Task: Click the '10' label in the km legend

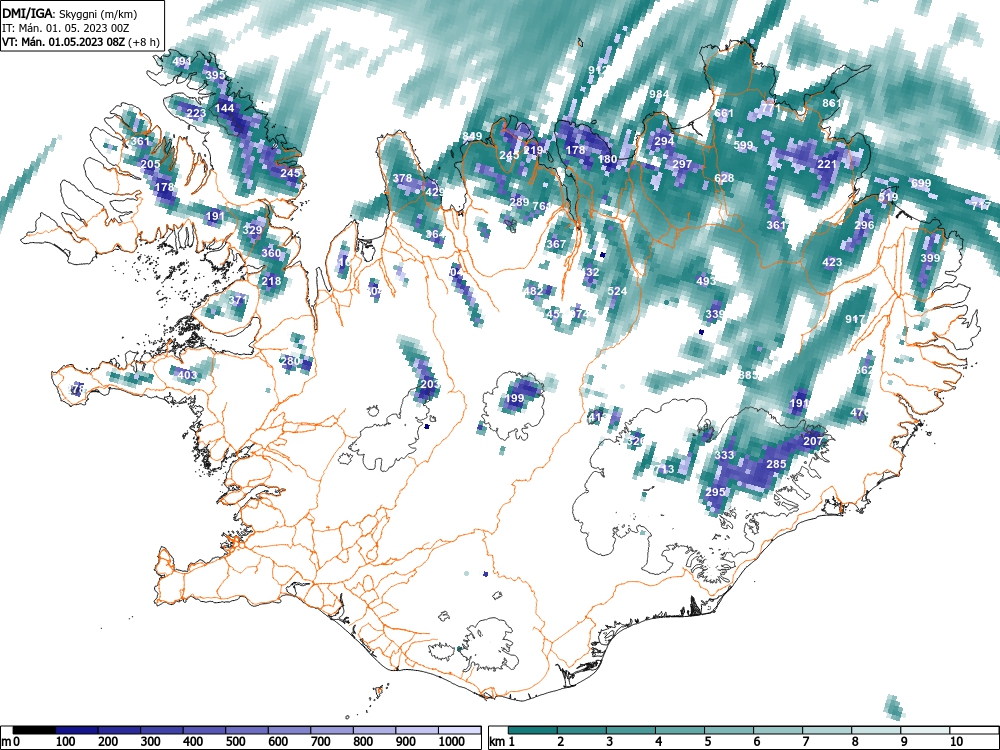Action: [x=955, y=742]
